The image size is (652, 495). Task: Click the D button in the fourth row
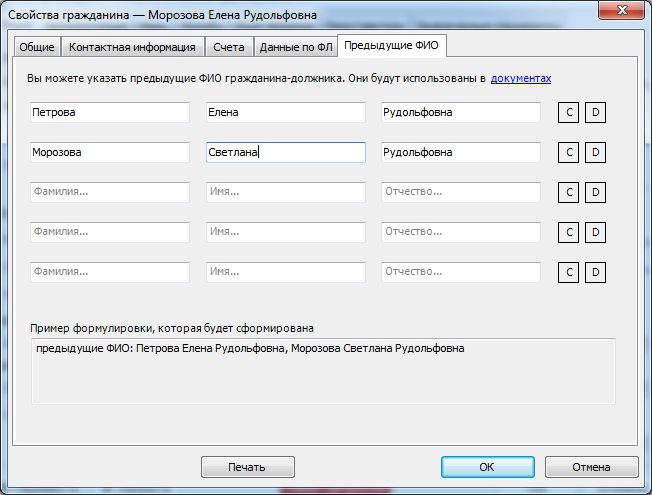tap(595, 233)
